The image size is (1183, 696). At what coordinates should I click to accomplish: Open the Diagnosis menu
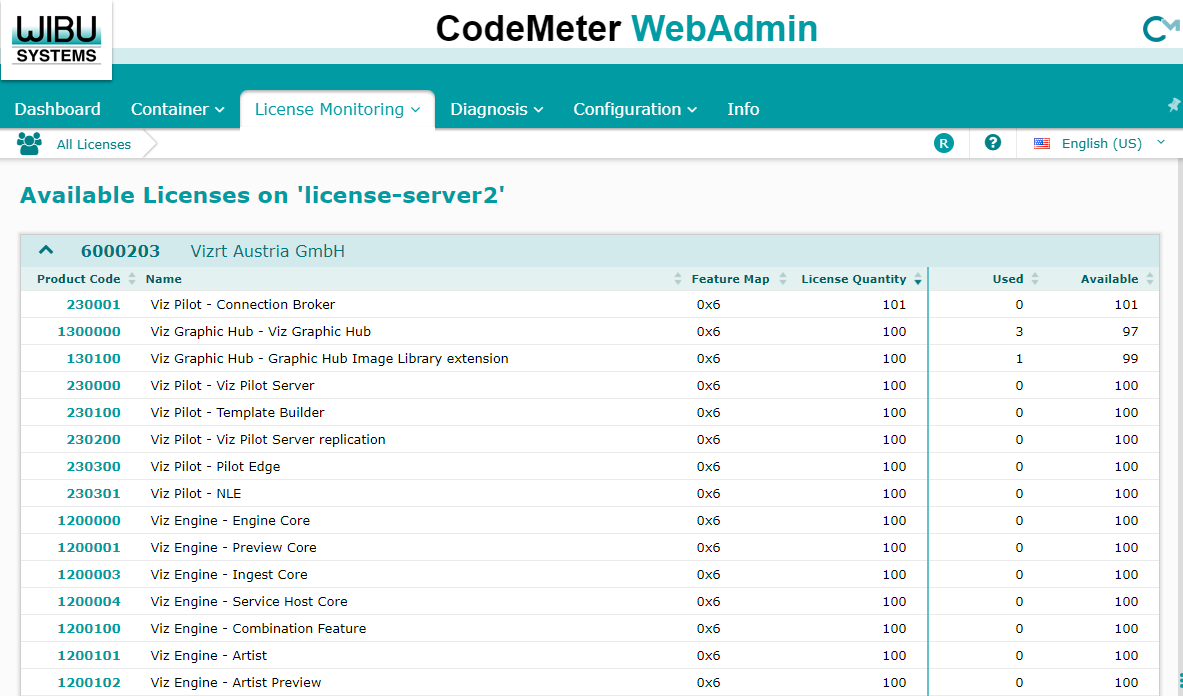(x=496, y=110)
